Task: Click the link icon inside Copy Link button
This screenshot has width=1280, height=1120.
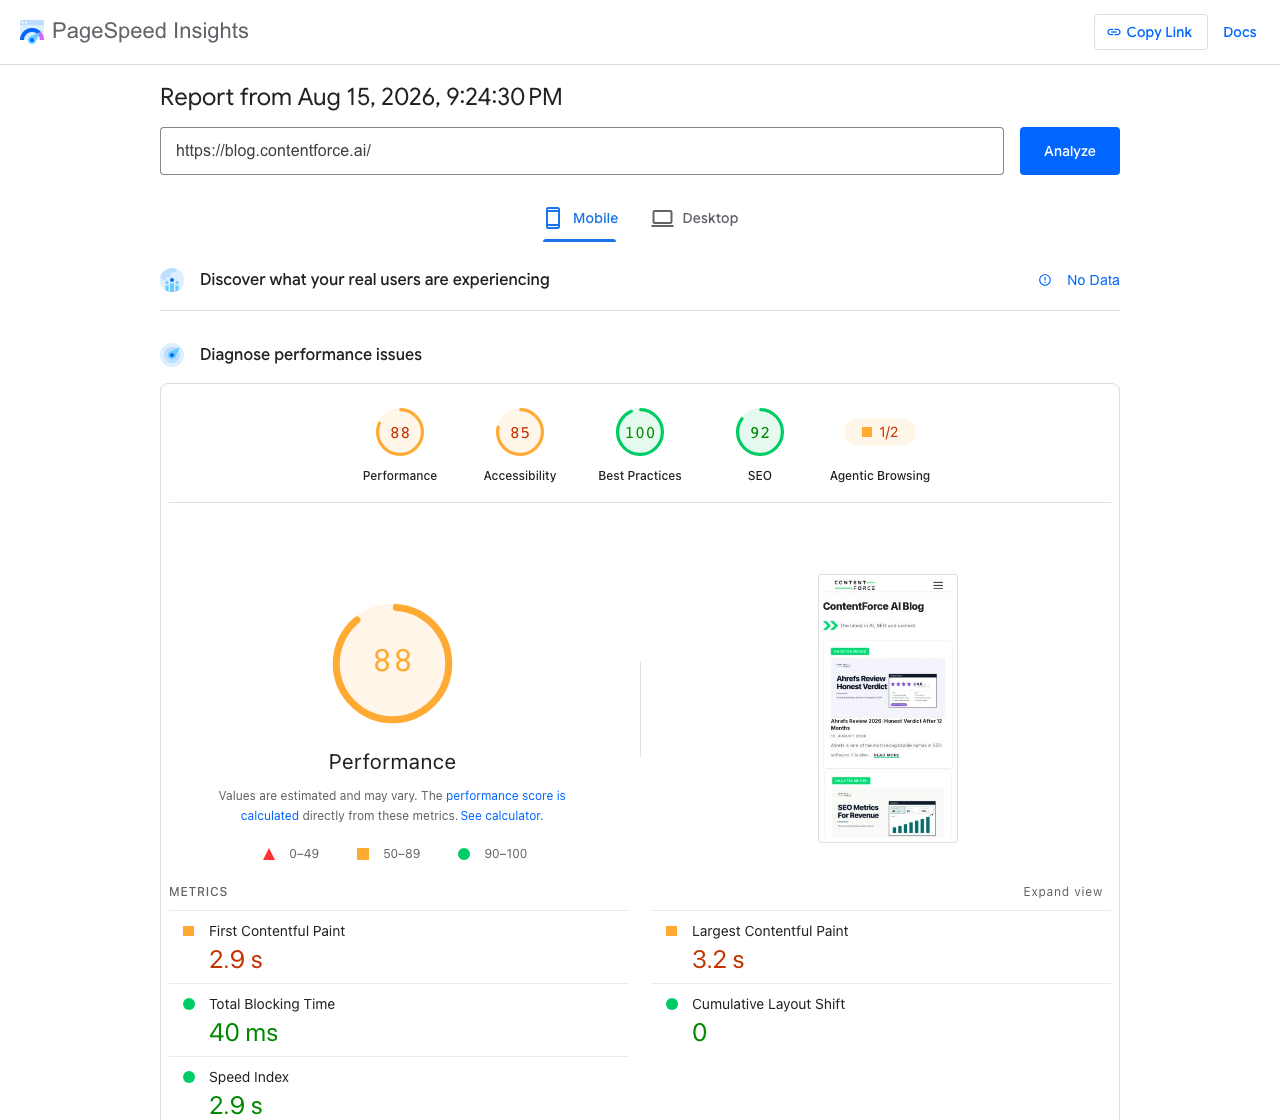Action: pos(1114,32)
